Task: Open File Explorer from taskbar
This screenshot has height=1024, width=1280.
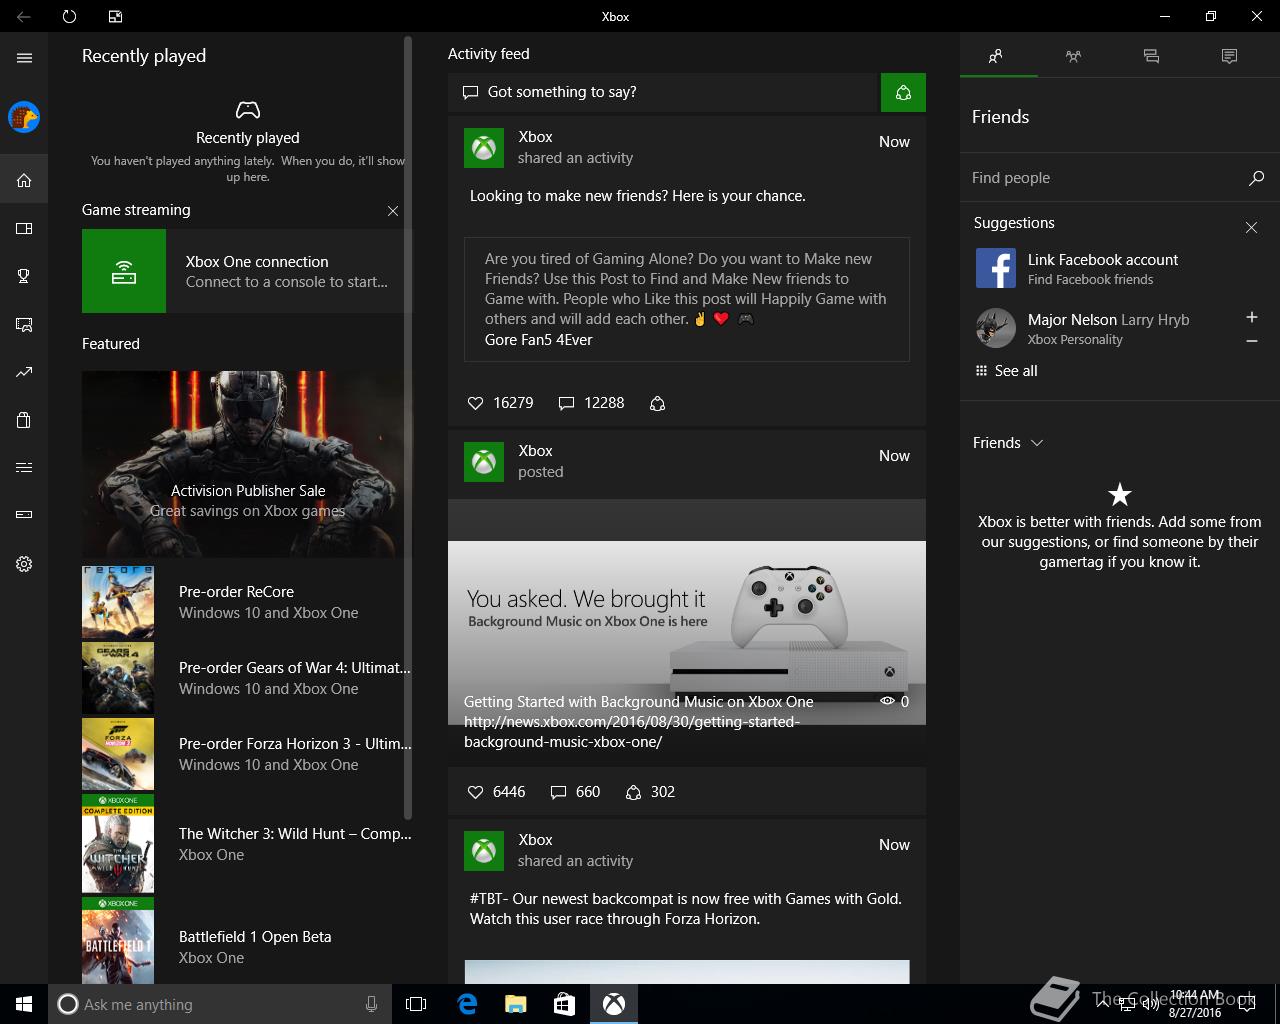Action: [515, 1004]
